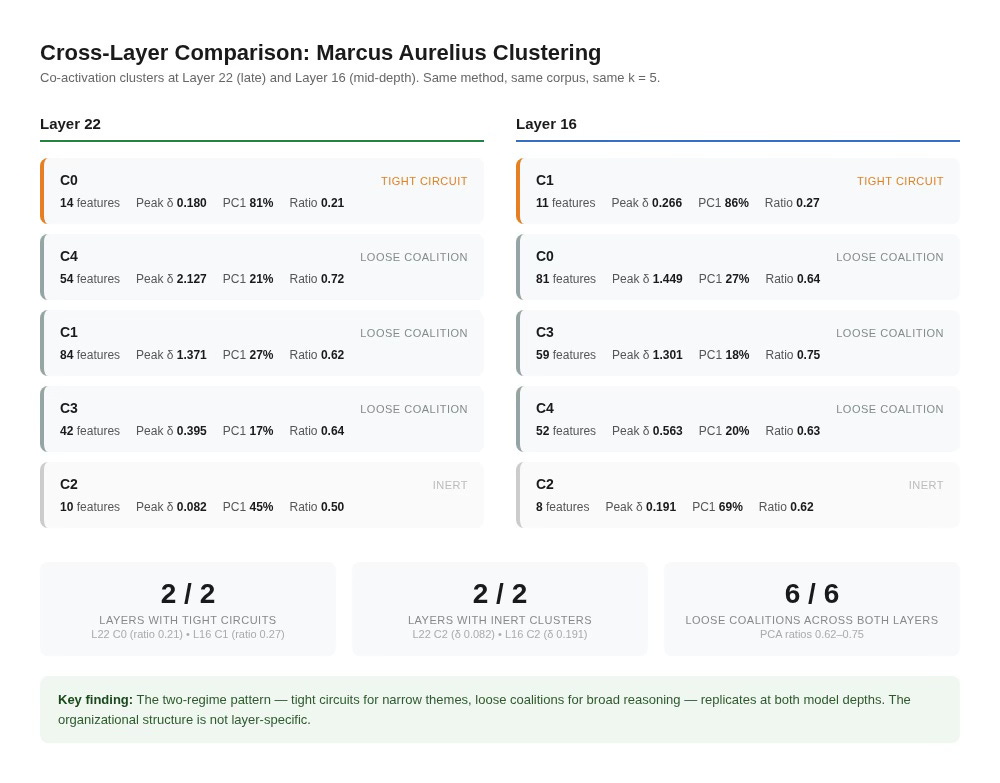The width and height of the screenshot is (1000, 783).
Task: Click the subtitle about co-activation clusters
Action: point(349,78)
